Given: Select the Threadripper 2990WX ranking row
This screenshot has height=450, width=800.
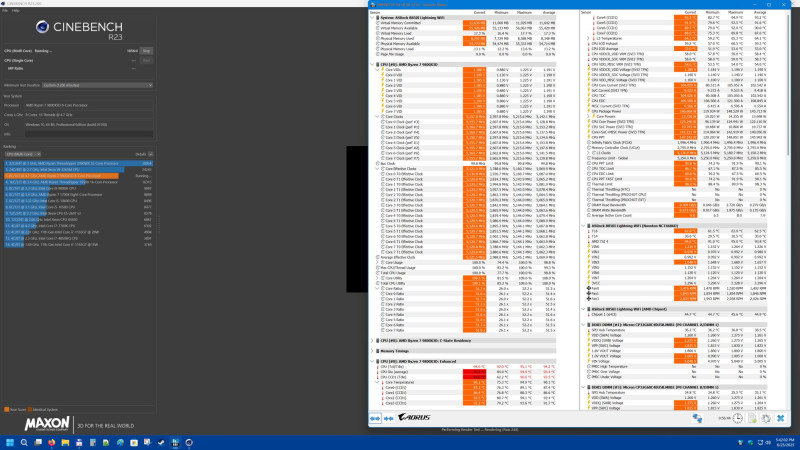Looking at the screenshot, I should click(79, 163).
